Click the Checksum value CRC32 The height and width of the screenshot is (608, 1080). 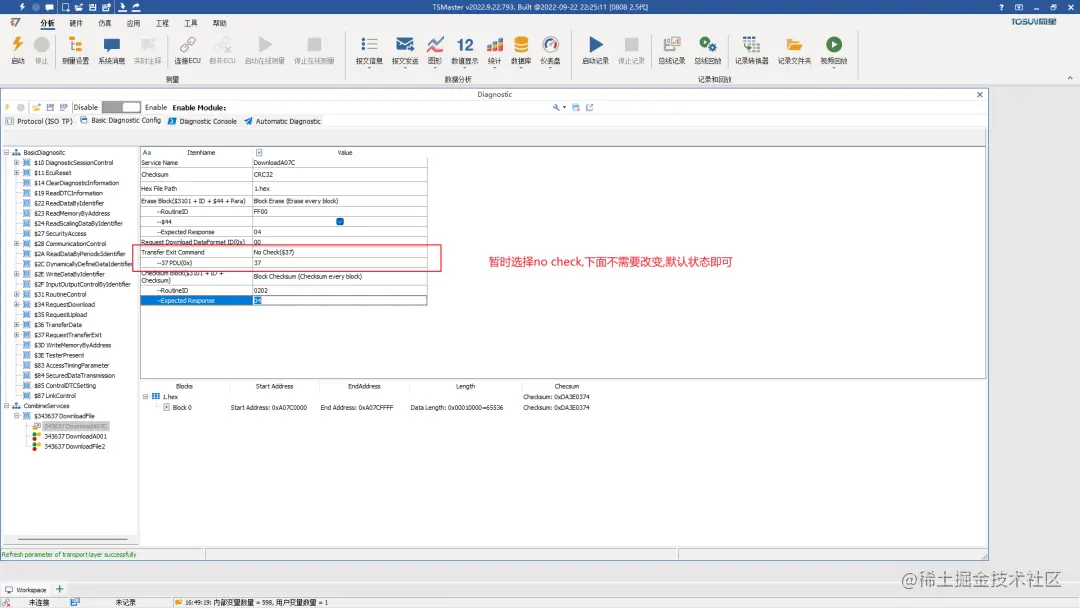340,175
